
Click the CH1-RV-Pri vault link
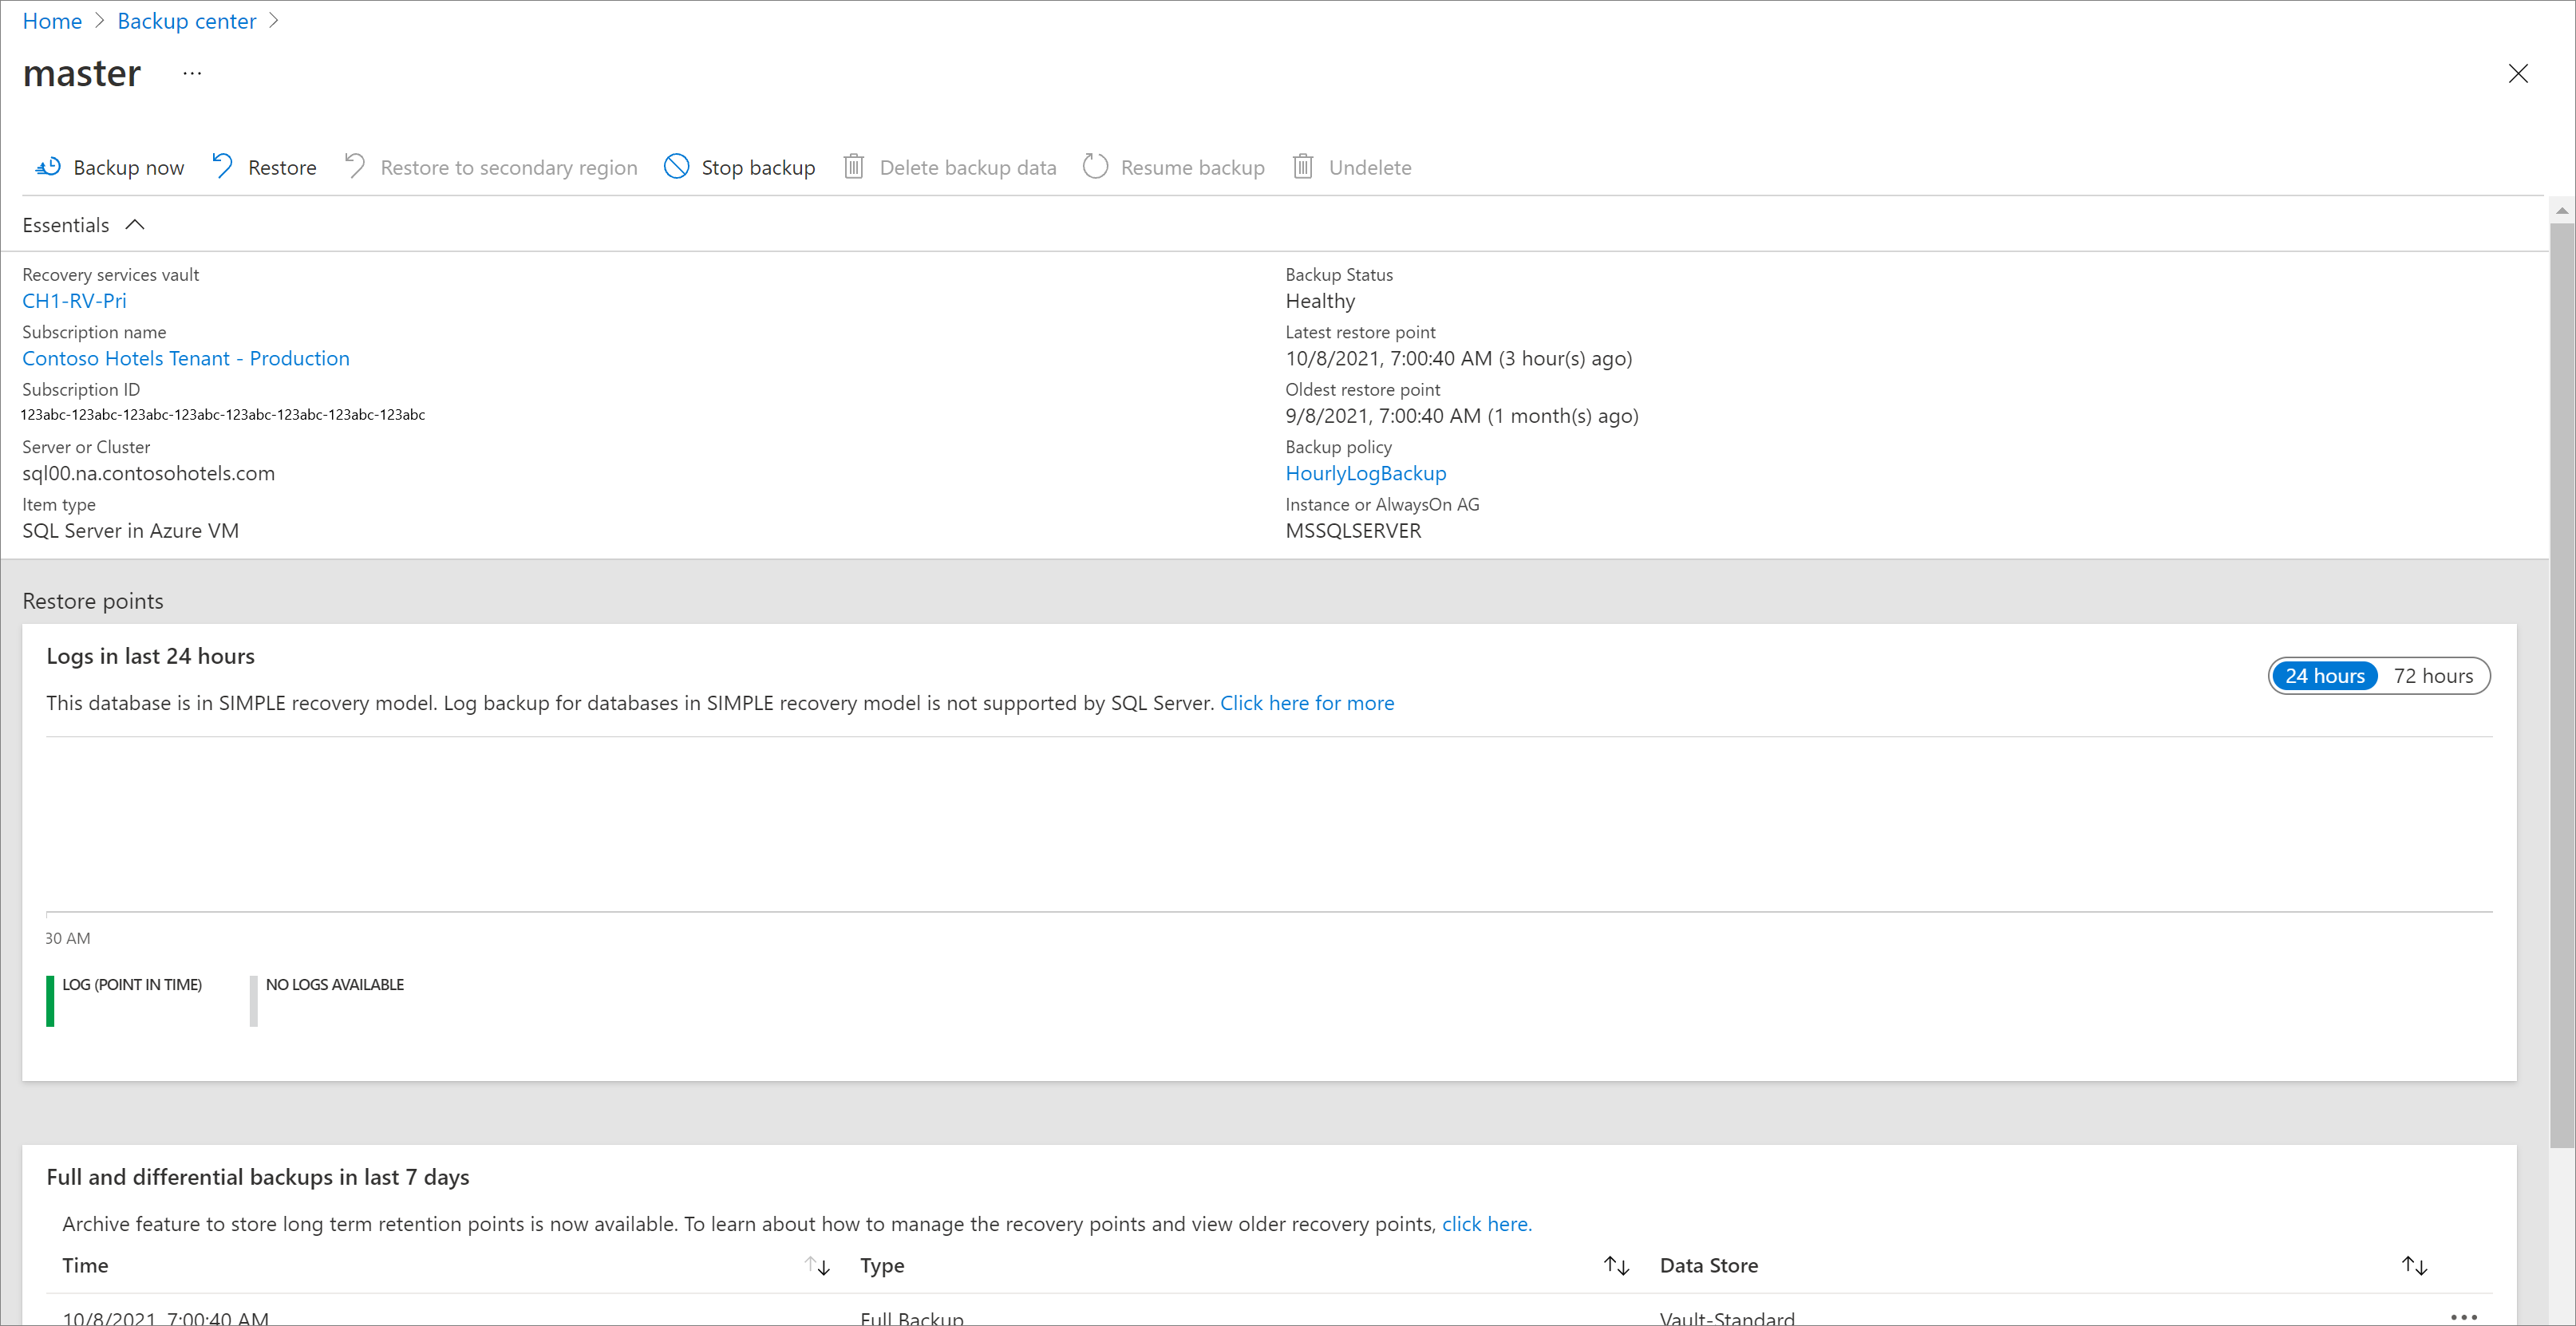point(73,299)
